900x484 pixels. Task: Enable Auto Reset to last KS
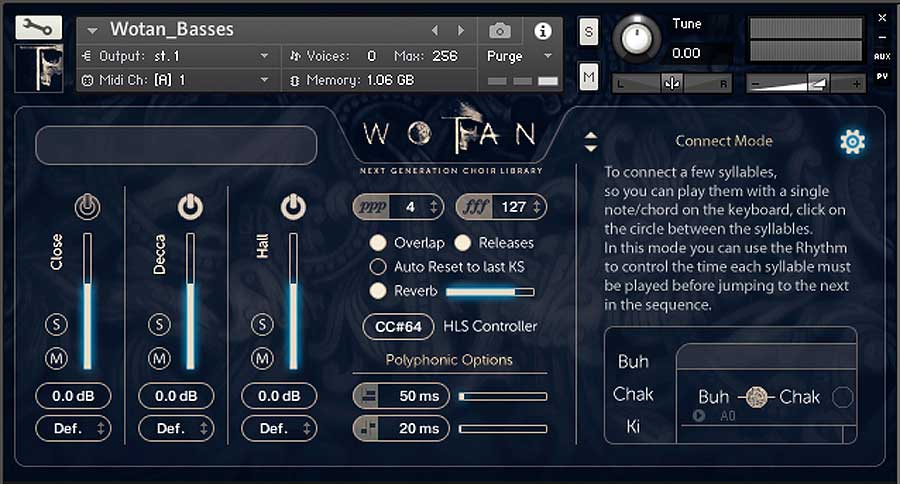pyautogui.click(x=378, y=266)
